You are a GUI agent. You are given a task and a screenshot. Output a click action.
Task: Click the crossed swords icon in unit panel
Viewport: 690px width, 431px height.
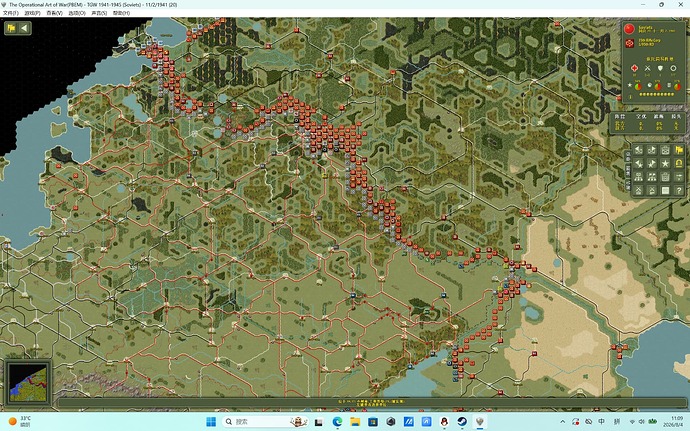(x=647, y=68)
